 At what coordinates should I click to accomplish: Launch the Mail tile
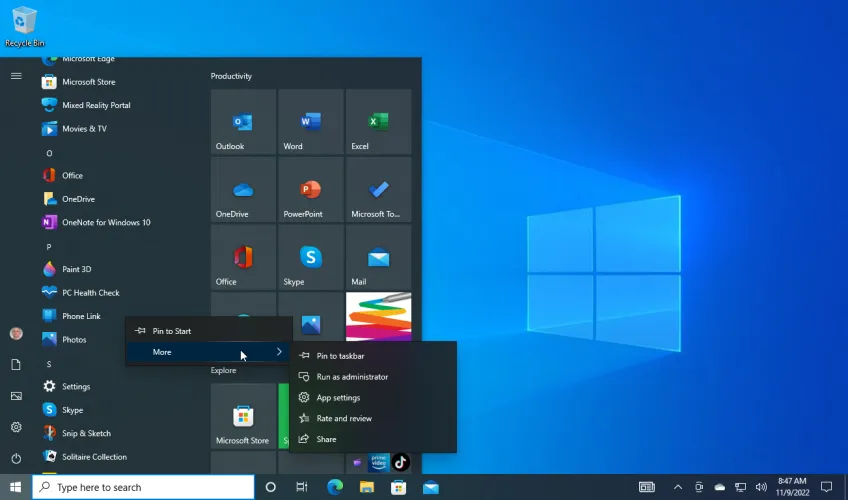coord(378,258)
